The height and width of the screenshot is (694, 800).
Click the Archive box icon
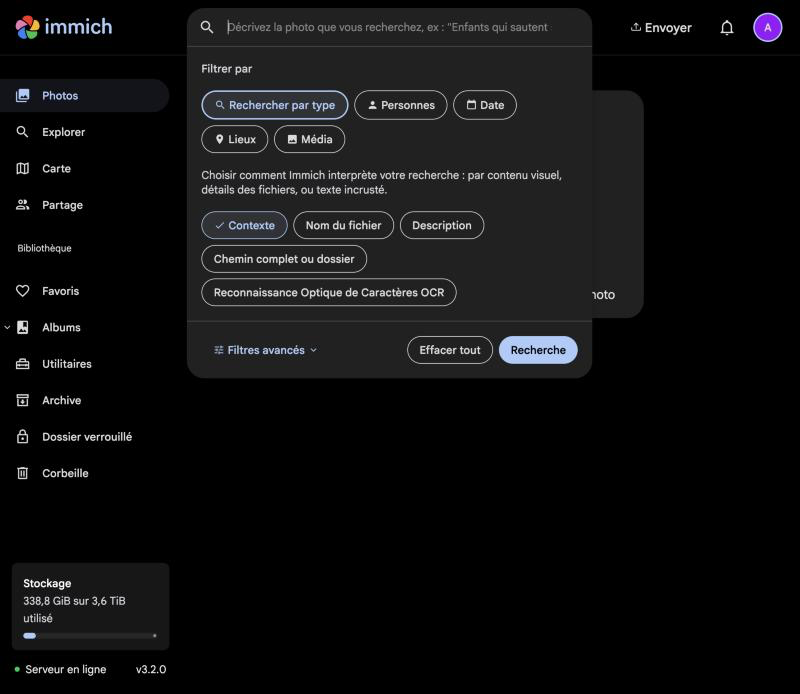click(x=22, y=400)
